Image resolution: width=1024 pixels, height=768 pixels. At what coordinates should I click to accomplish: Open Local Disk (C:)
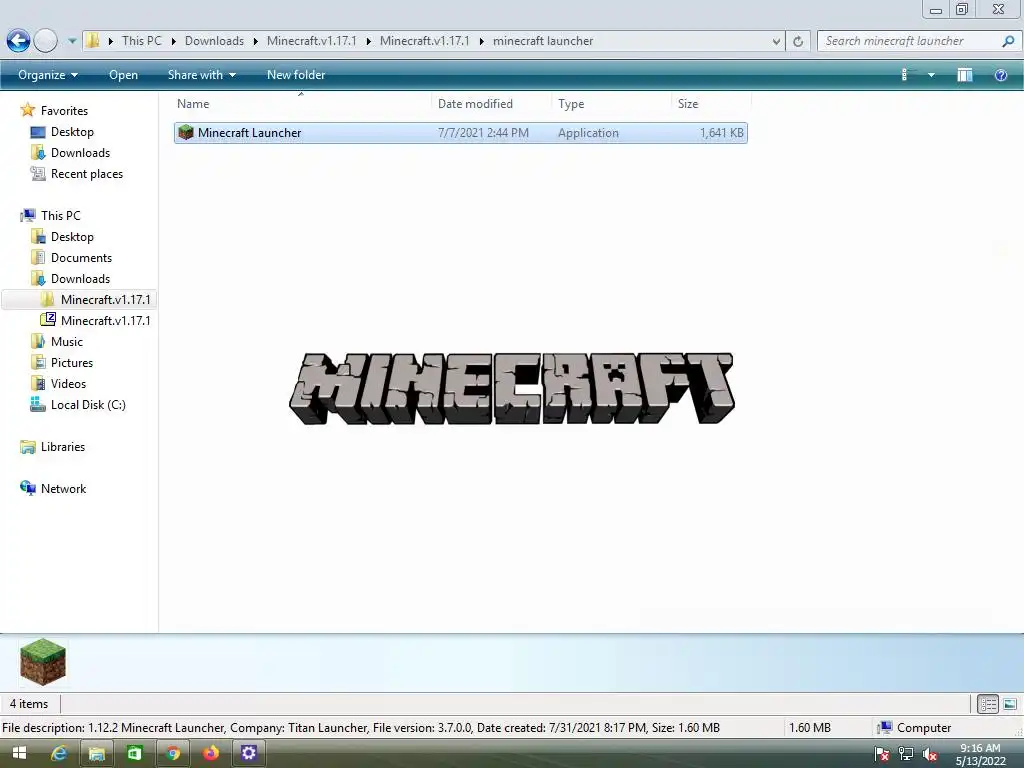point(88,404)
